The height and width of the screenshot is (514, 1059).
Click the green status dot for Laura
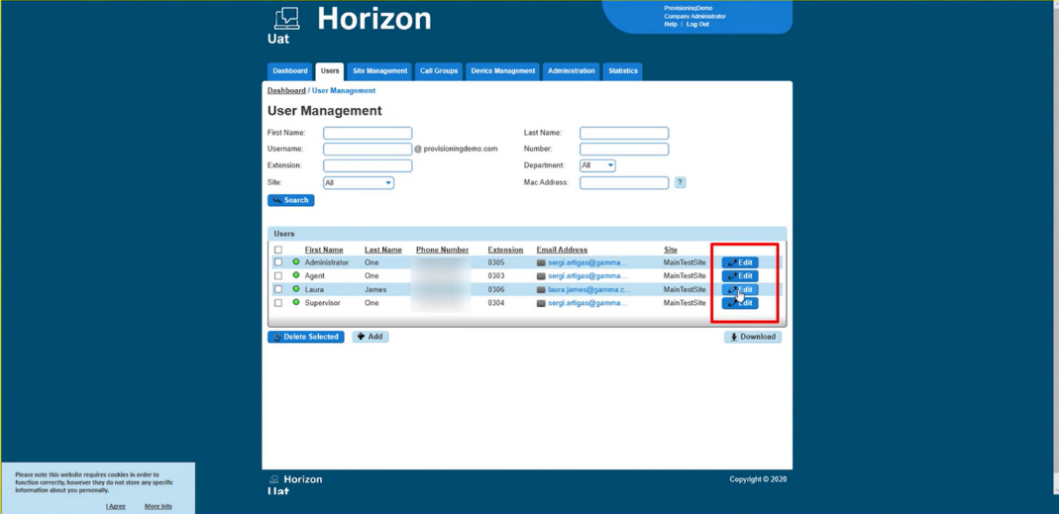[x=296, y=289]
